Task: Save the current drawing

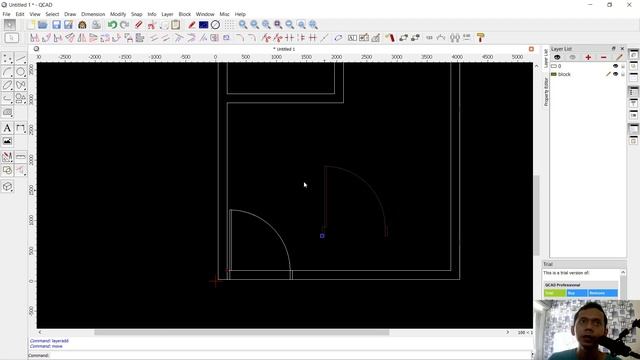Action: [56, 25]
